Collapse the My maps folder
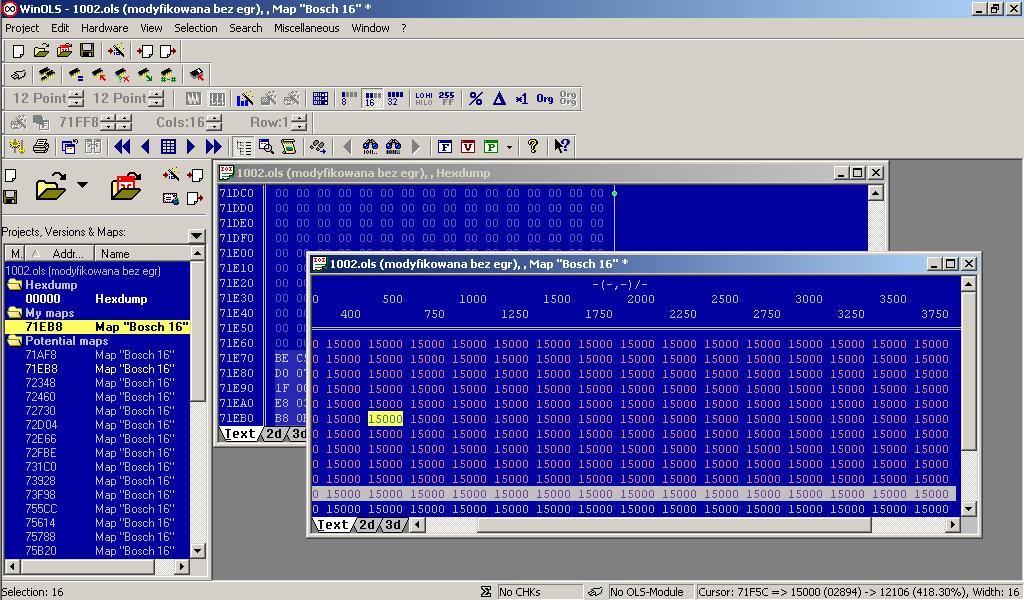 click(13, 313)
